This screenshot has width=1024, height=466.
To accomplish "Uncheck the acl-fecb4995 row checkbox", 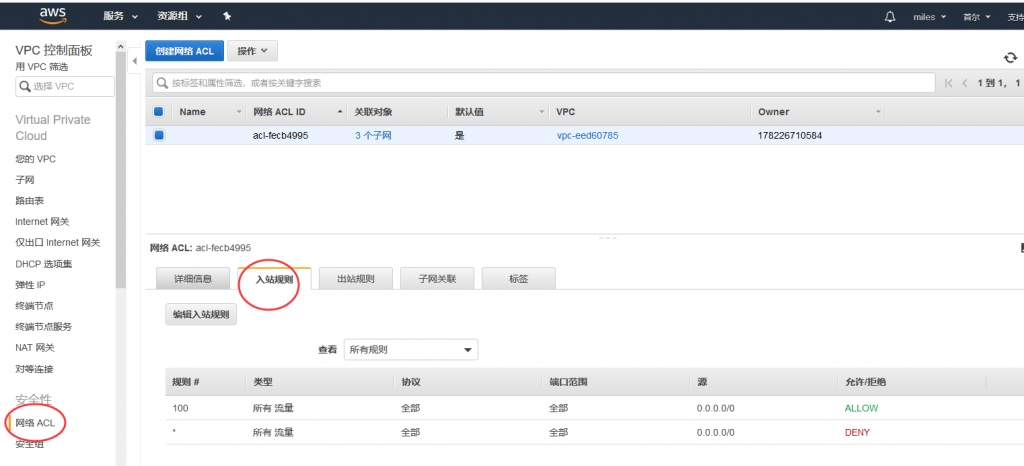I will [x=158, y=135].
